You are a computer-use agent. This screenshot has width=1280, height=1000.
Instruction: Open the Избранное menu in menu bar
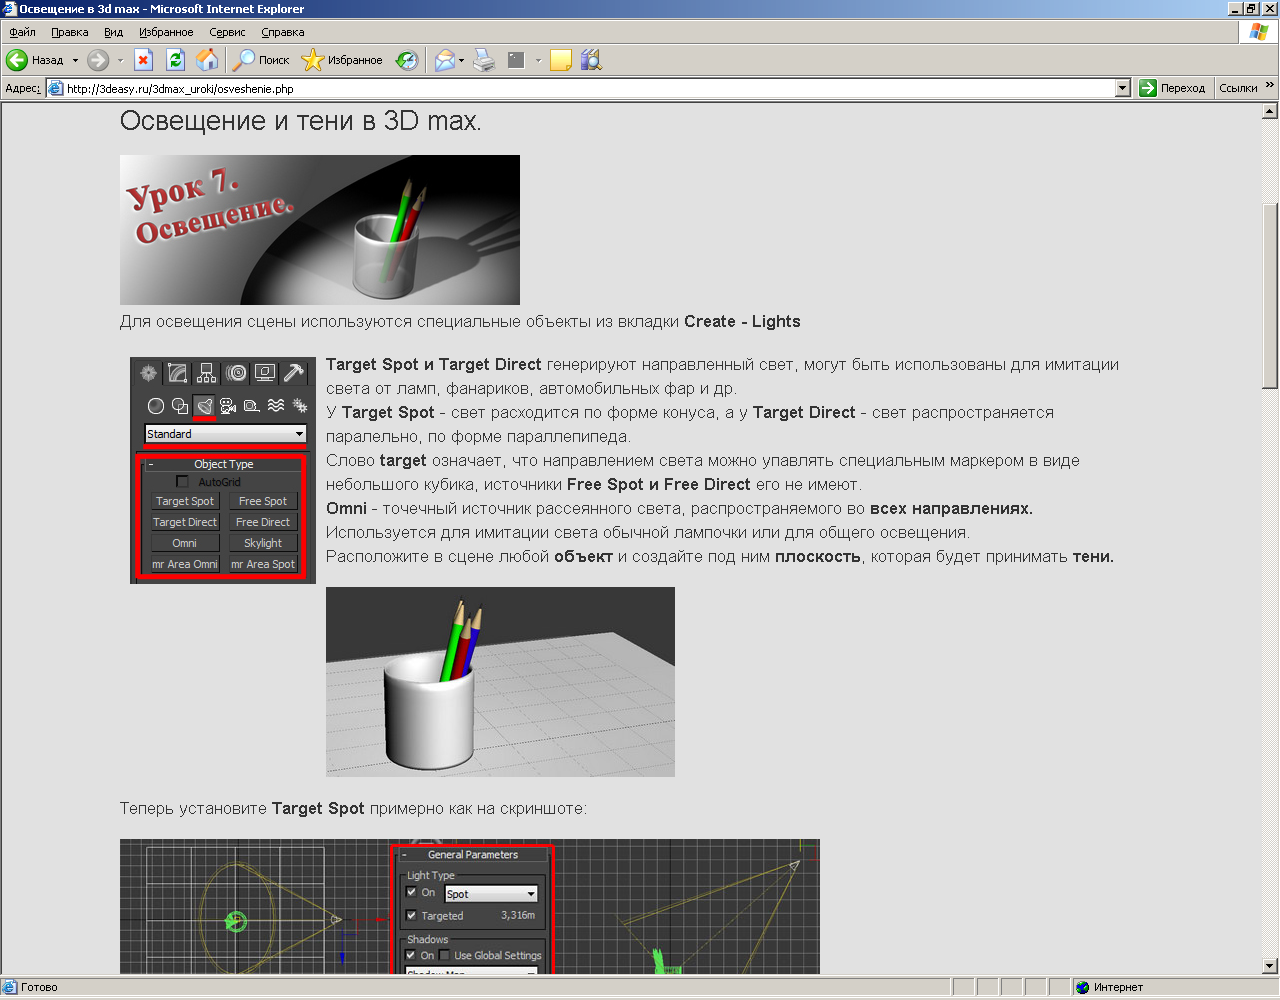coord(166,32)
